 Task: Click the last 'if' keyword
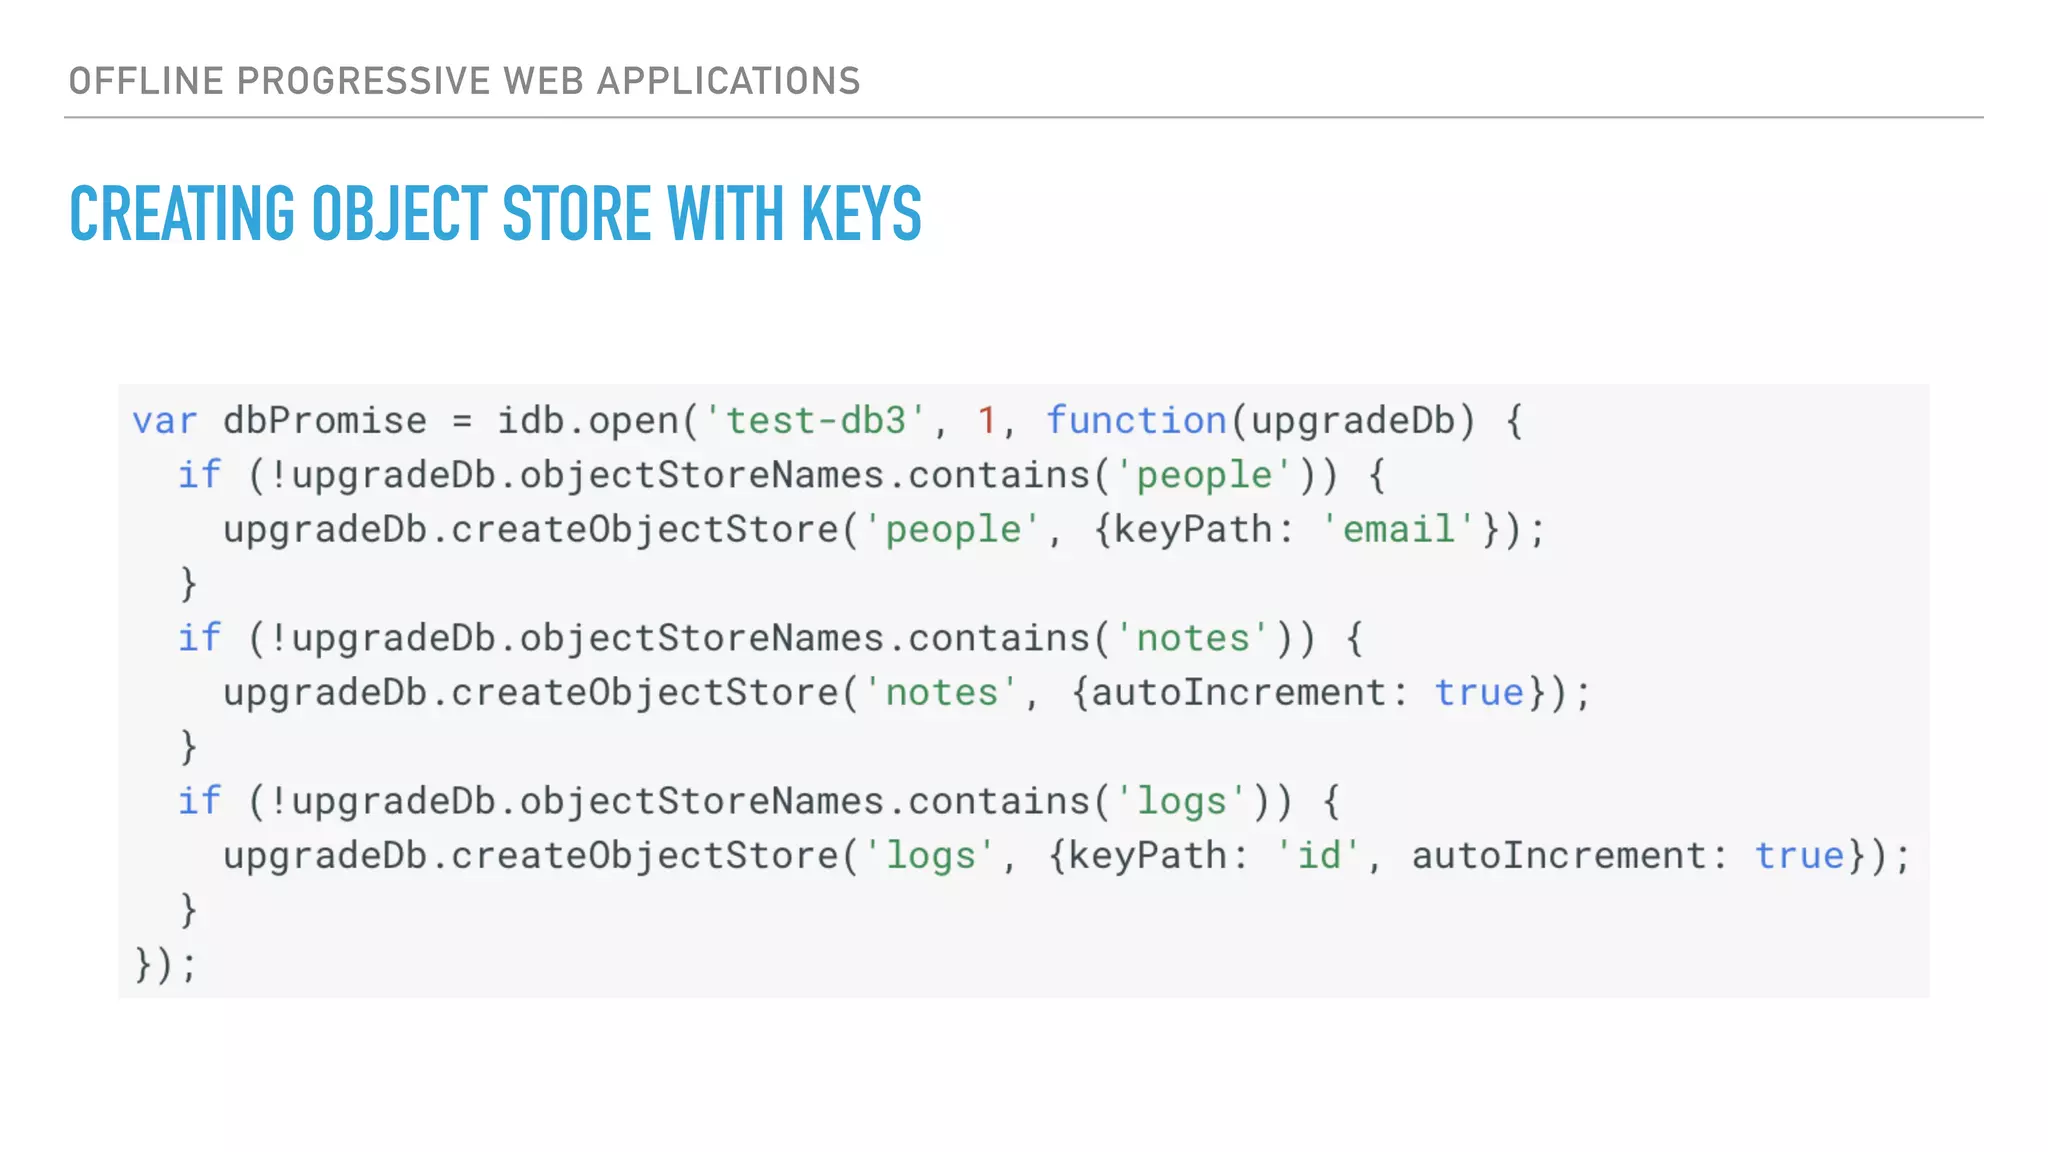pyautogui.click(x=199, y=802)
